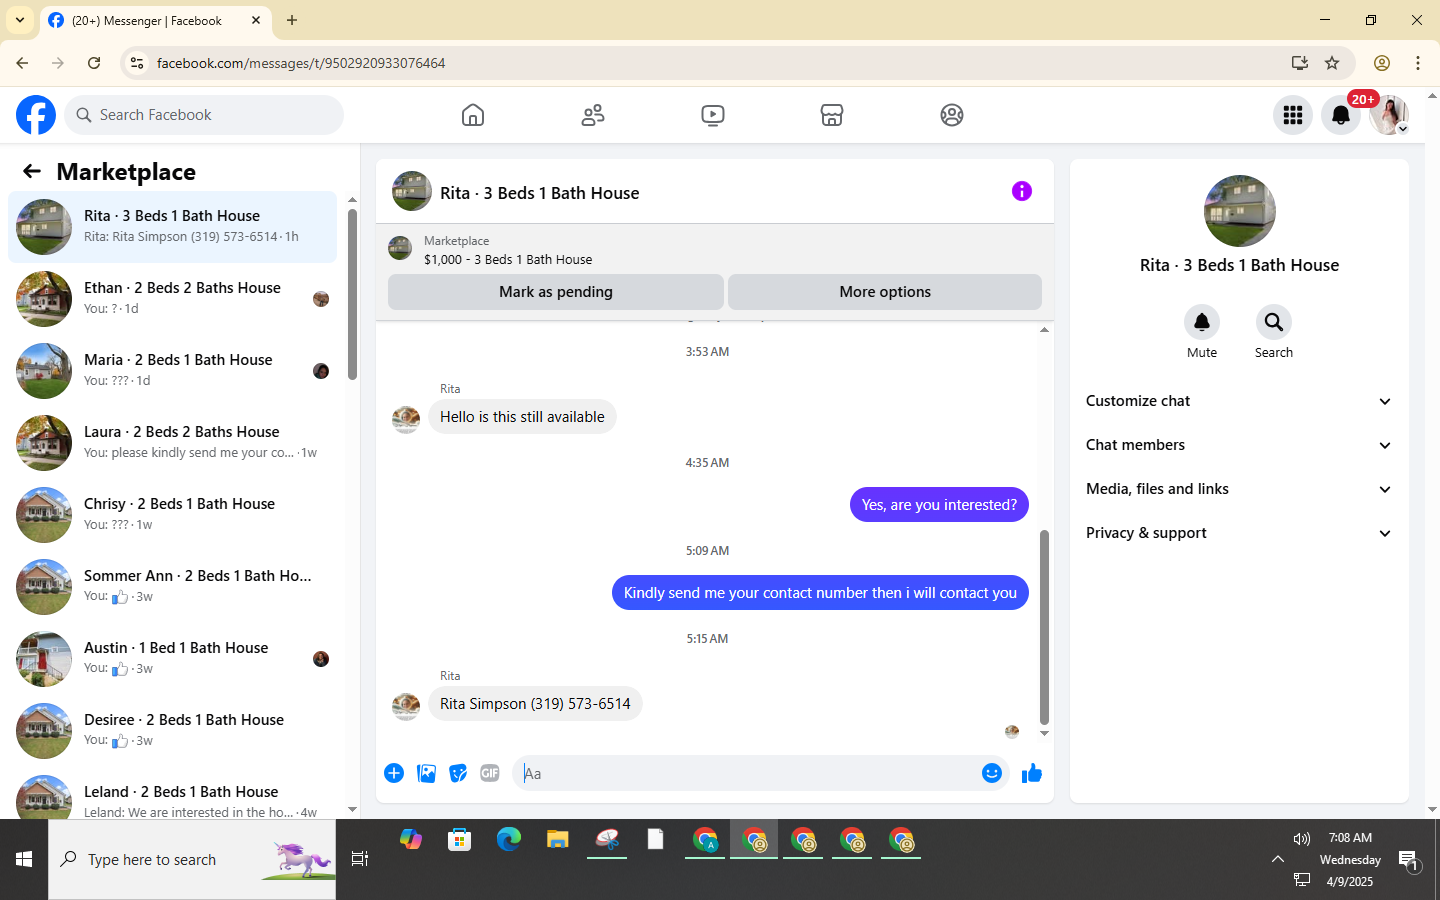Screen dimensions: 1440x900
Task: Open the Video tab icon
Action: point(713,115)
